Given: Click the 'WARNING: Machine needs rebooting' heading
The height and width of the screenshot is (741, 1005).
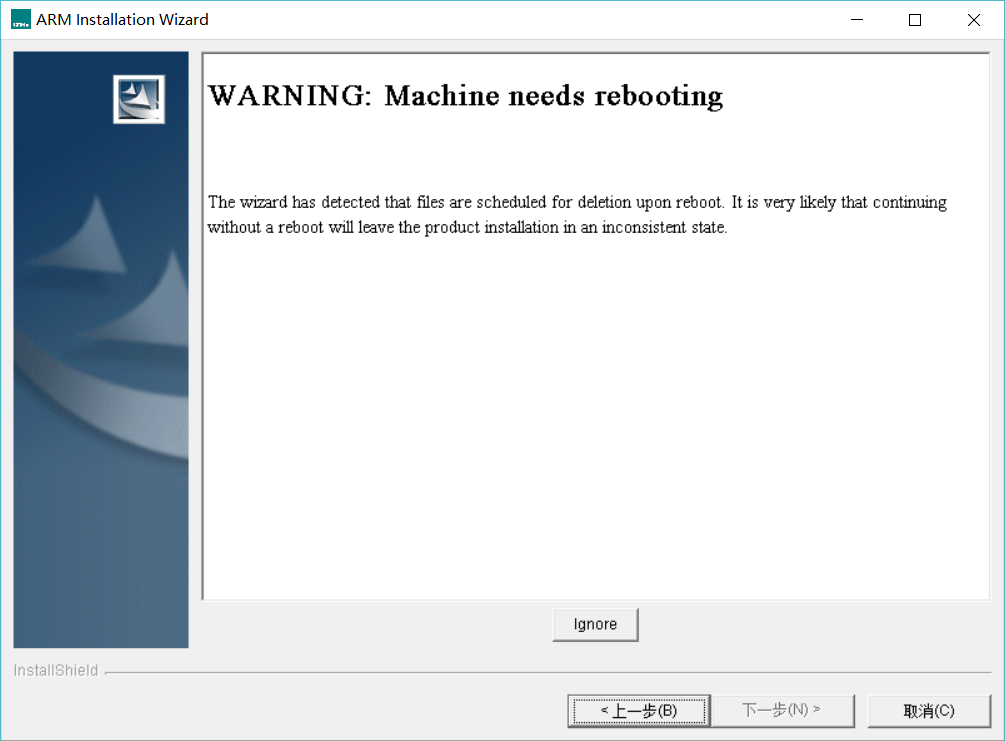Looking at the screenshot, I should [466, 96].
